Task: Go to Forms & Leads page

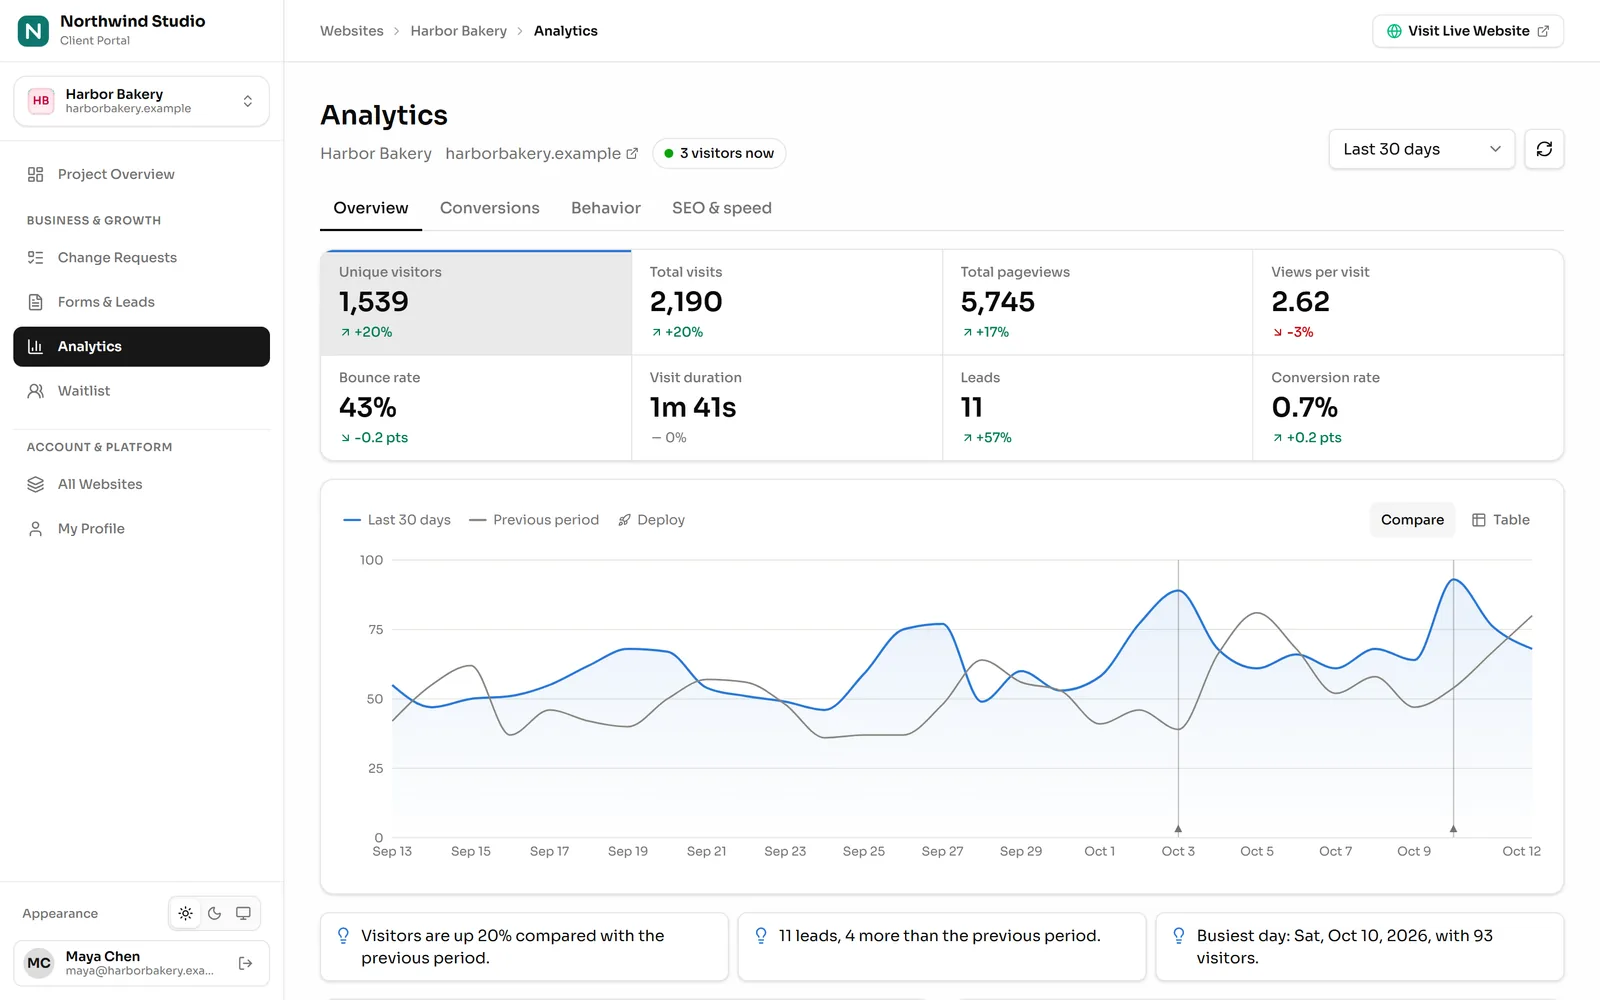Action: (141, 302)
